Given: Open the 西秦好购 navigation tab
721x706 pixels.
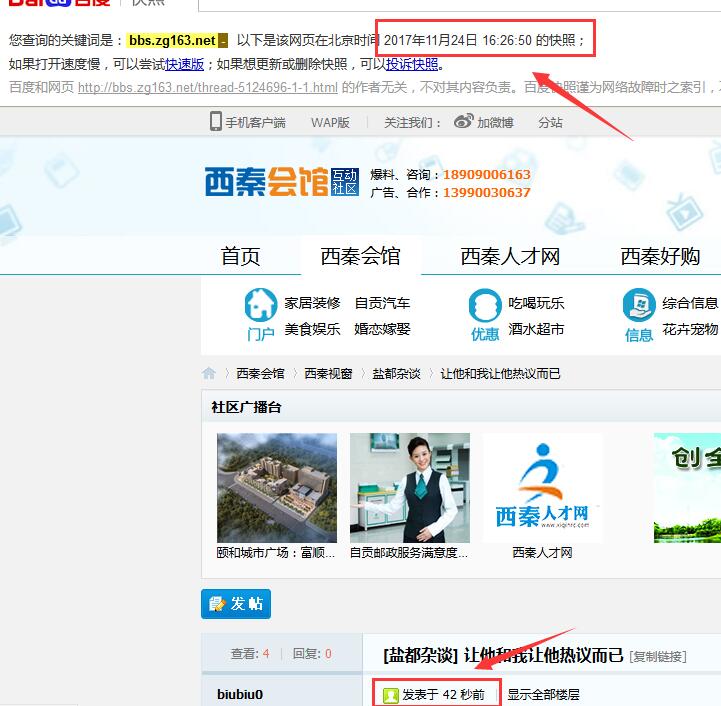Looking at the screenshot, I should 660,256.
